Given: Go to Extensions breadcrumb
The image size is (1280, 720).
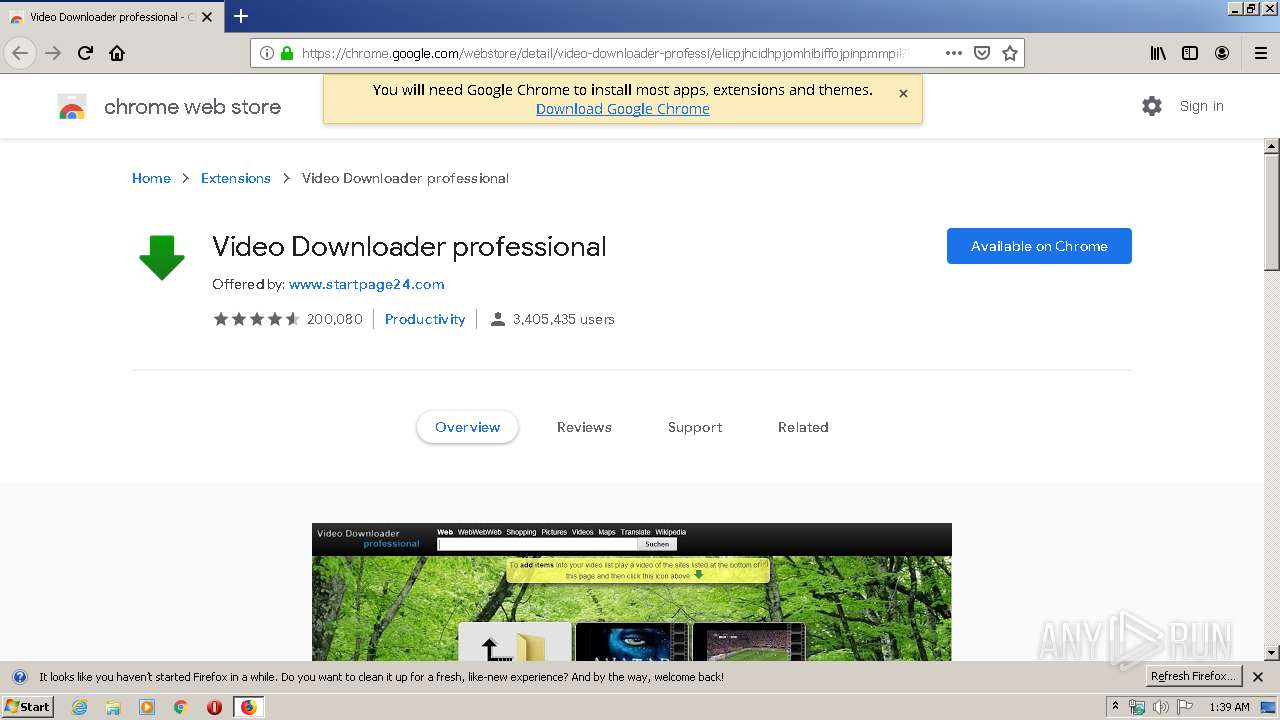Looking at the screenshot, I should tap(236, 178).
